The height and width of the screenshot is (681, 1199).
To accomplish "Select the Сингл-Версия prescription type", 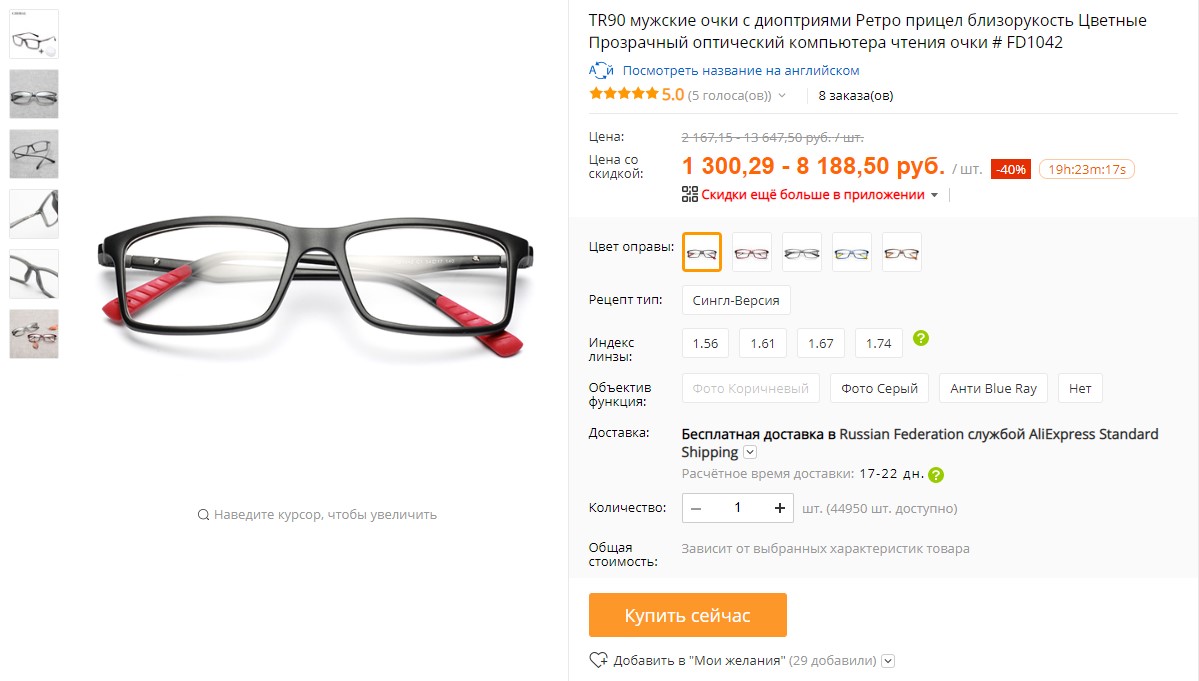I will pyautogui.click(x=736, y=300).
